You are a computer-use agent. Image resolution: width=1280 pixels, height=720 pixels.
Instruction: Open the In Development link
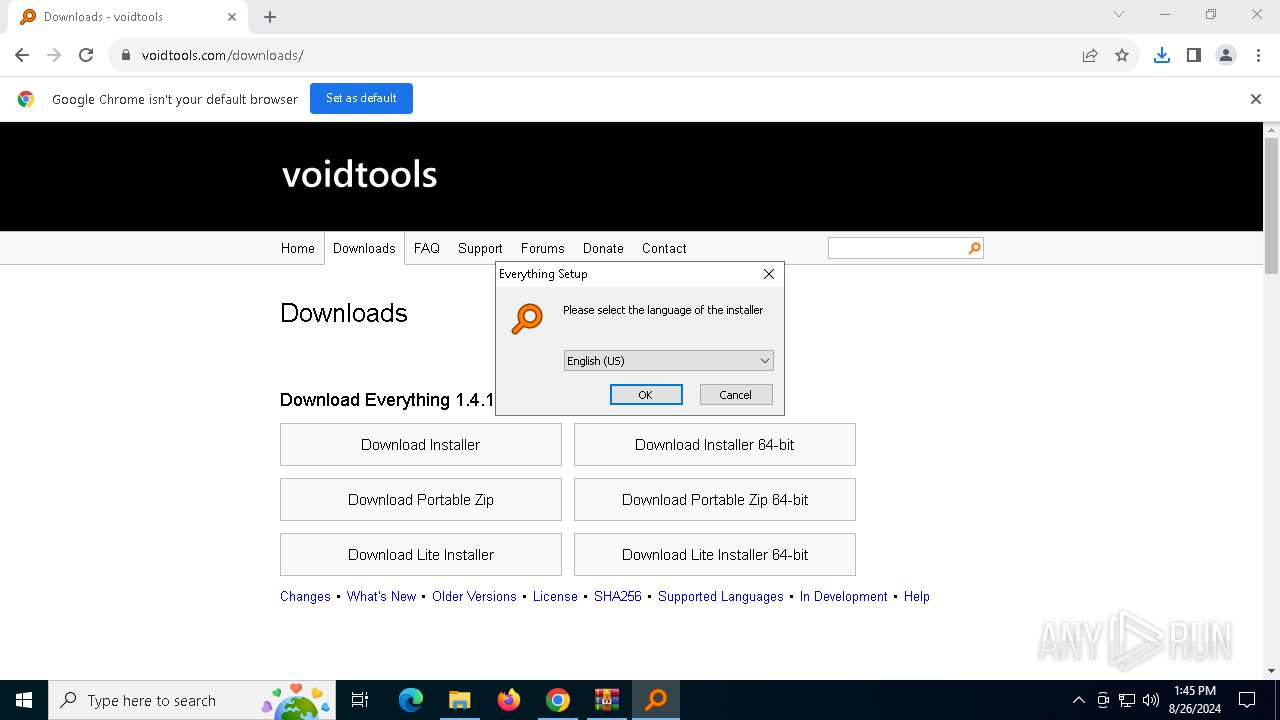point(843,597)
